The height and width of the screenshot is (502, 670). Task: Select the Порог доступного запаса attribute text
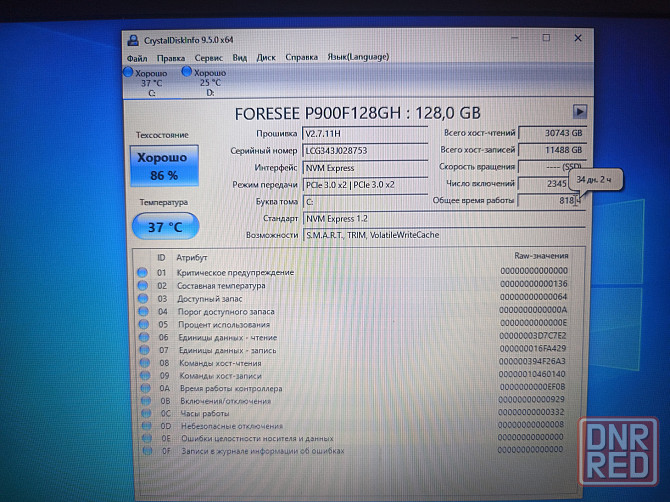click(226, 311)
